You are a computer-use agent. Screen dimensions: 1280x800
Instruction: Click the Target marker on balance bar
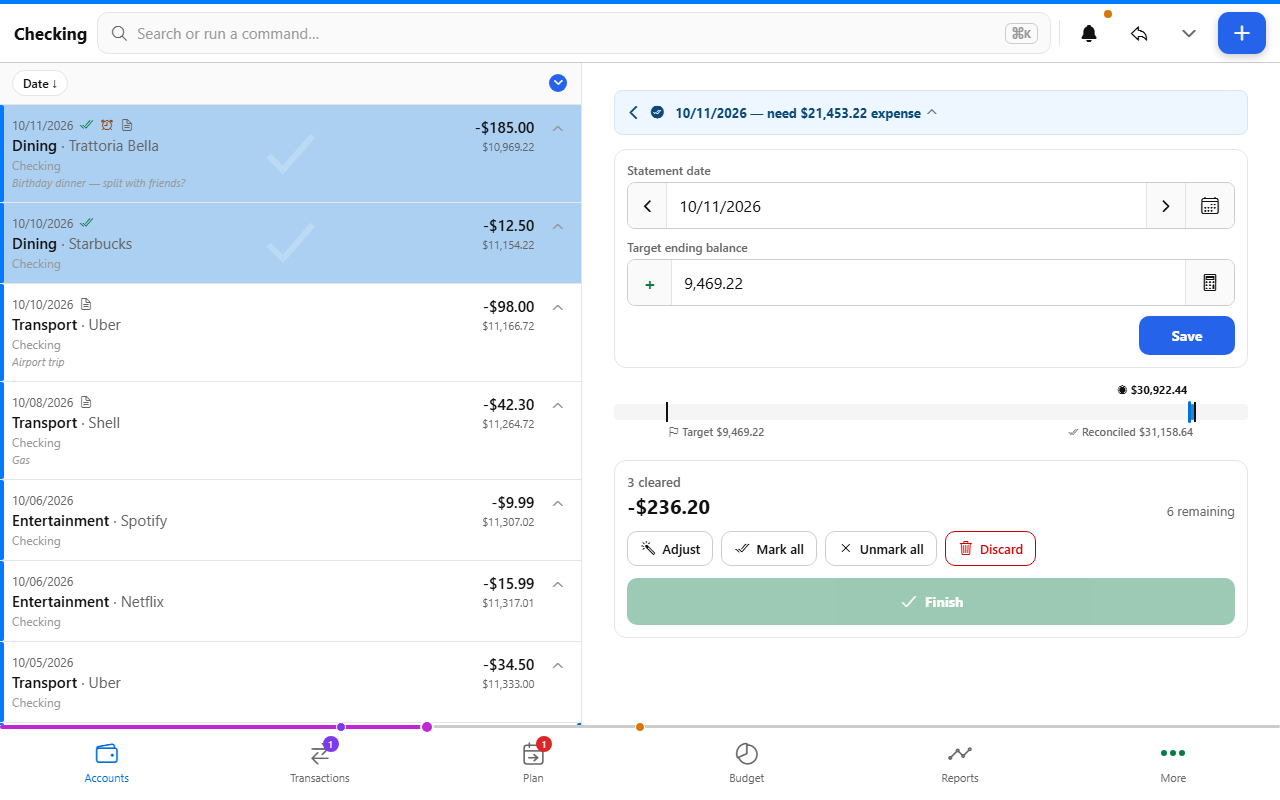(667, 412)
